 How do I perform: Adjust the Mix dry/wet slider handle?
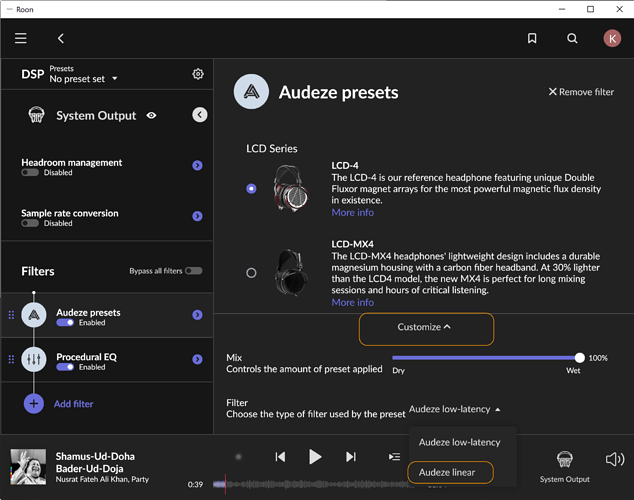point(579,358)
